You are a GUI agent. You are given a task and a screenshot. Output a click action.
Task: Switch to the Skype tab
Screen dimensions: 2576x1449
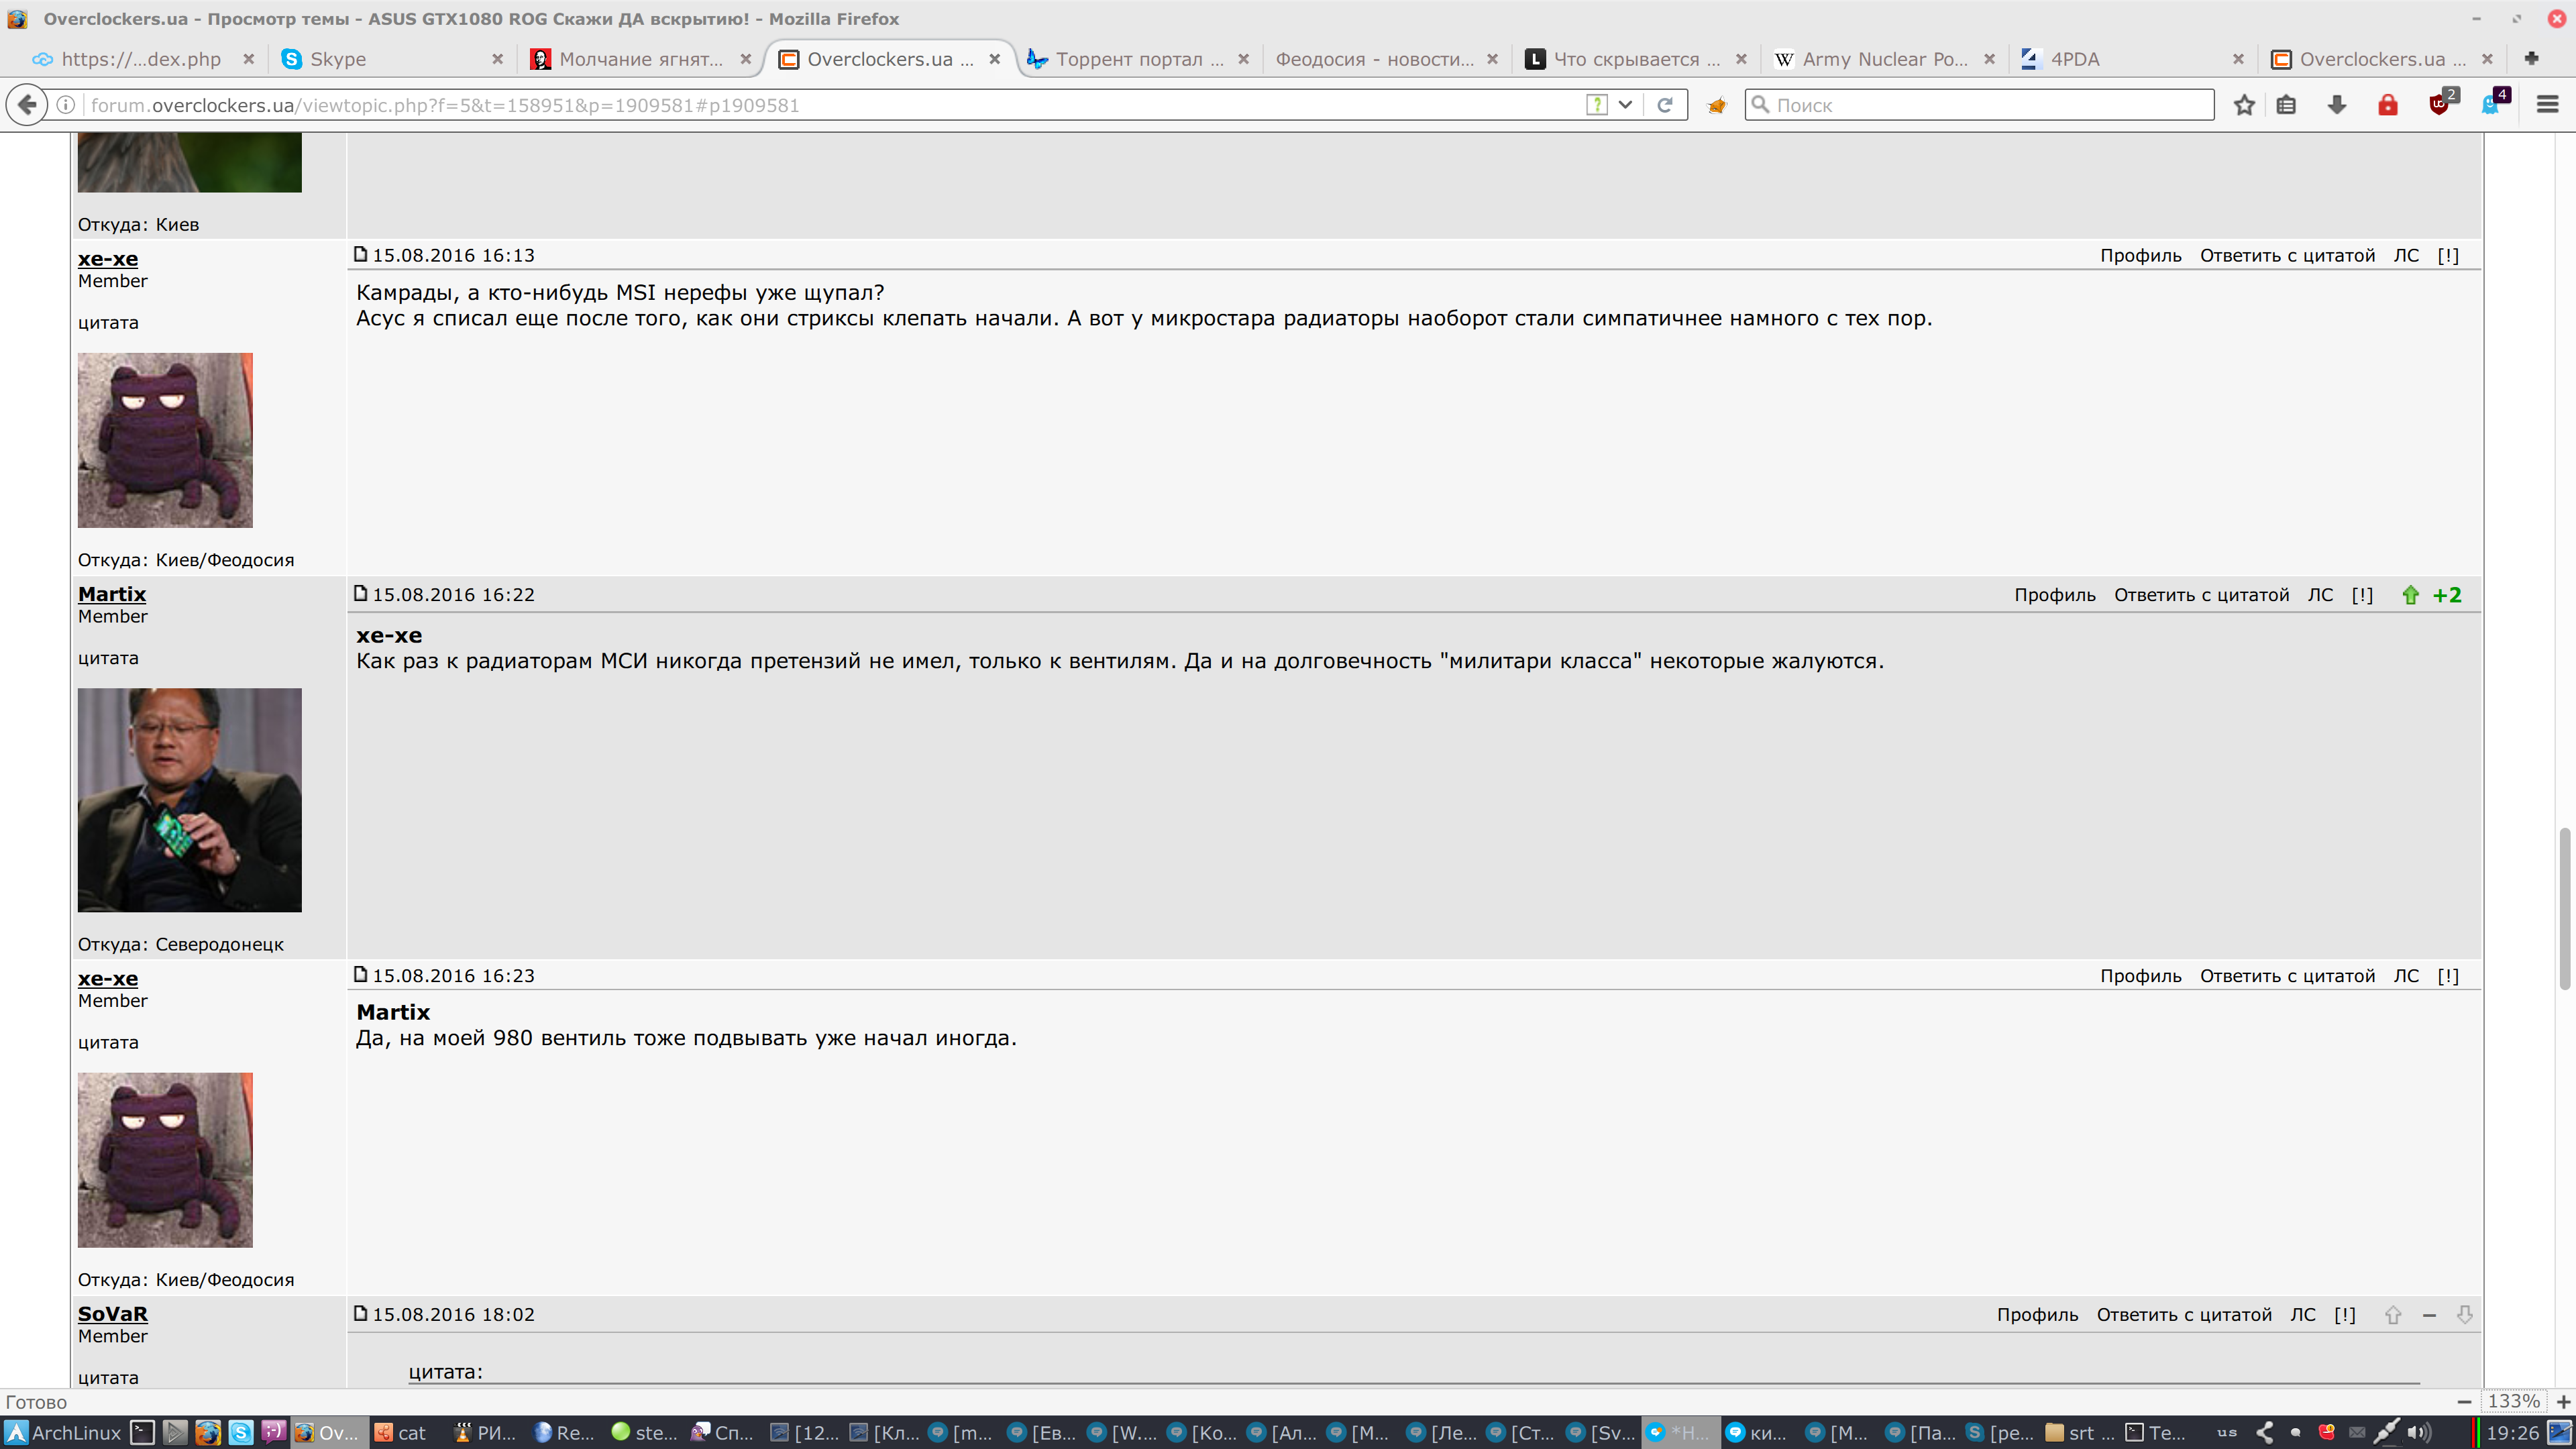[338, 59]
